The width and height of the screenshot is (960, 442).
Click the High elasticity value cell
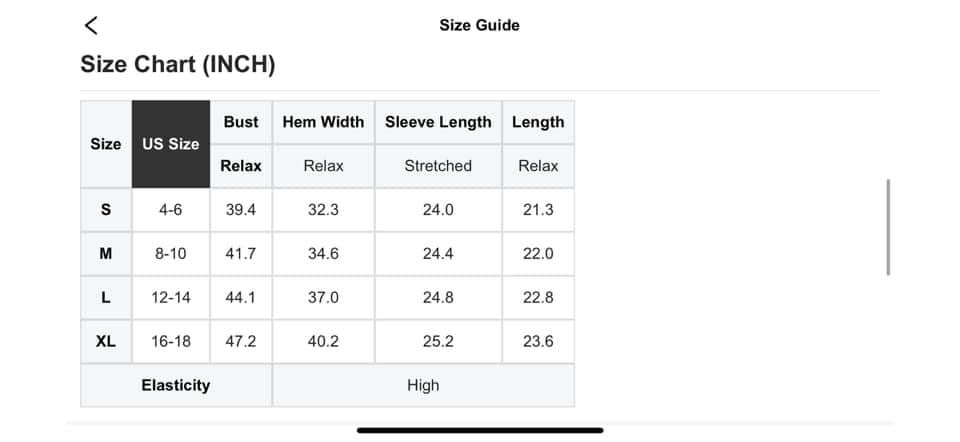(x=423, y=385)
